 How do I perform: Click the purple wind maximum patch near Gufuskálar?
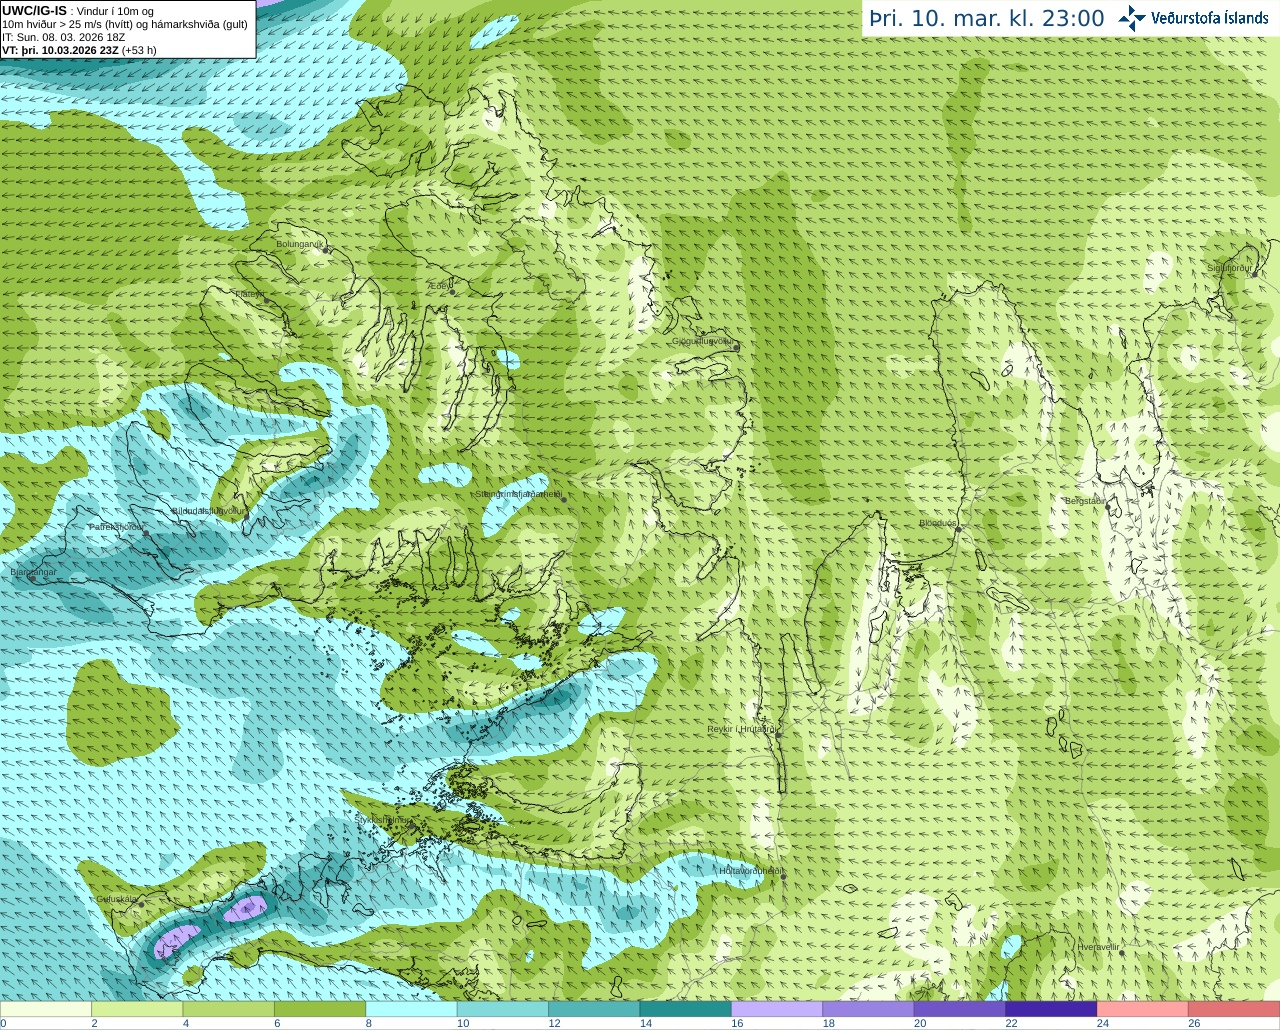tap(179, 939)
